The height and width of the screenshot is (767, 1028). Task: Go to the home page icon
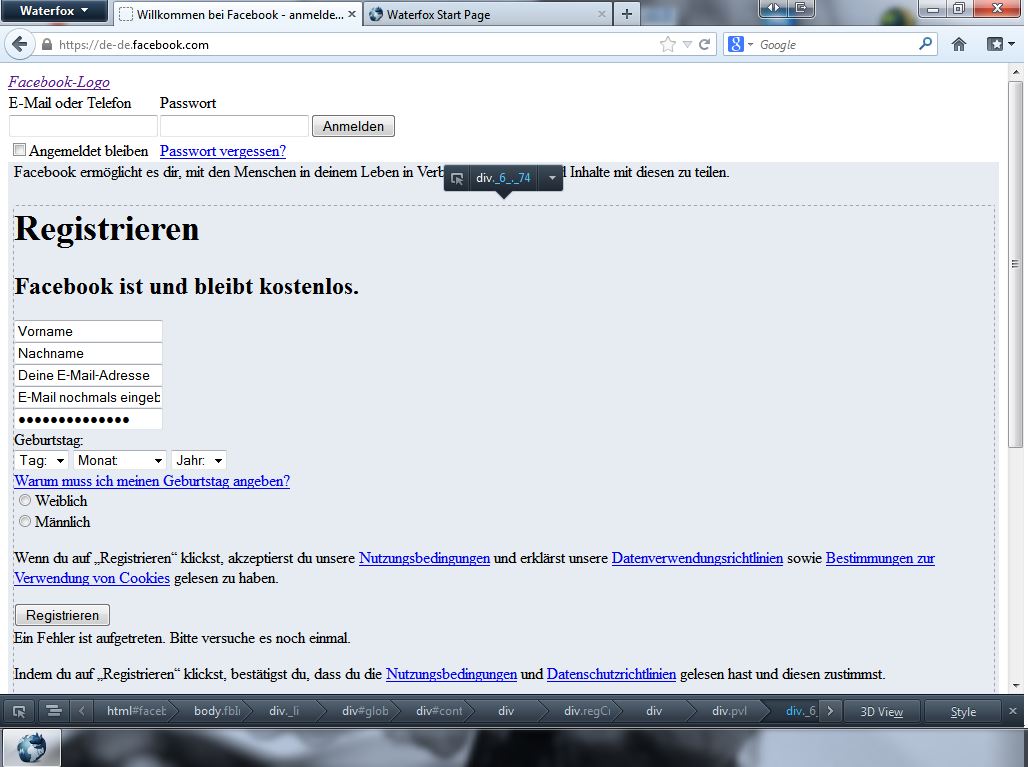[x=959, y=45]
